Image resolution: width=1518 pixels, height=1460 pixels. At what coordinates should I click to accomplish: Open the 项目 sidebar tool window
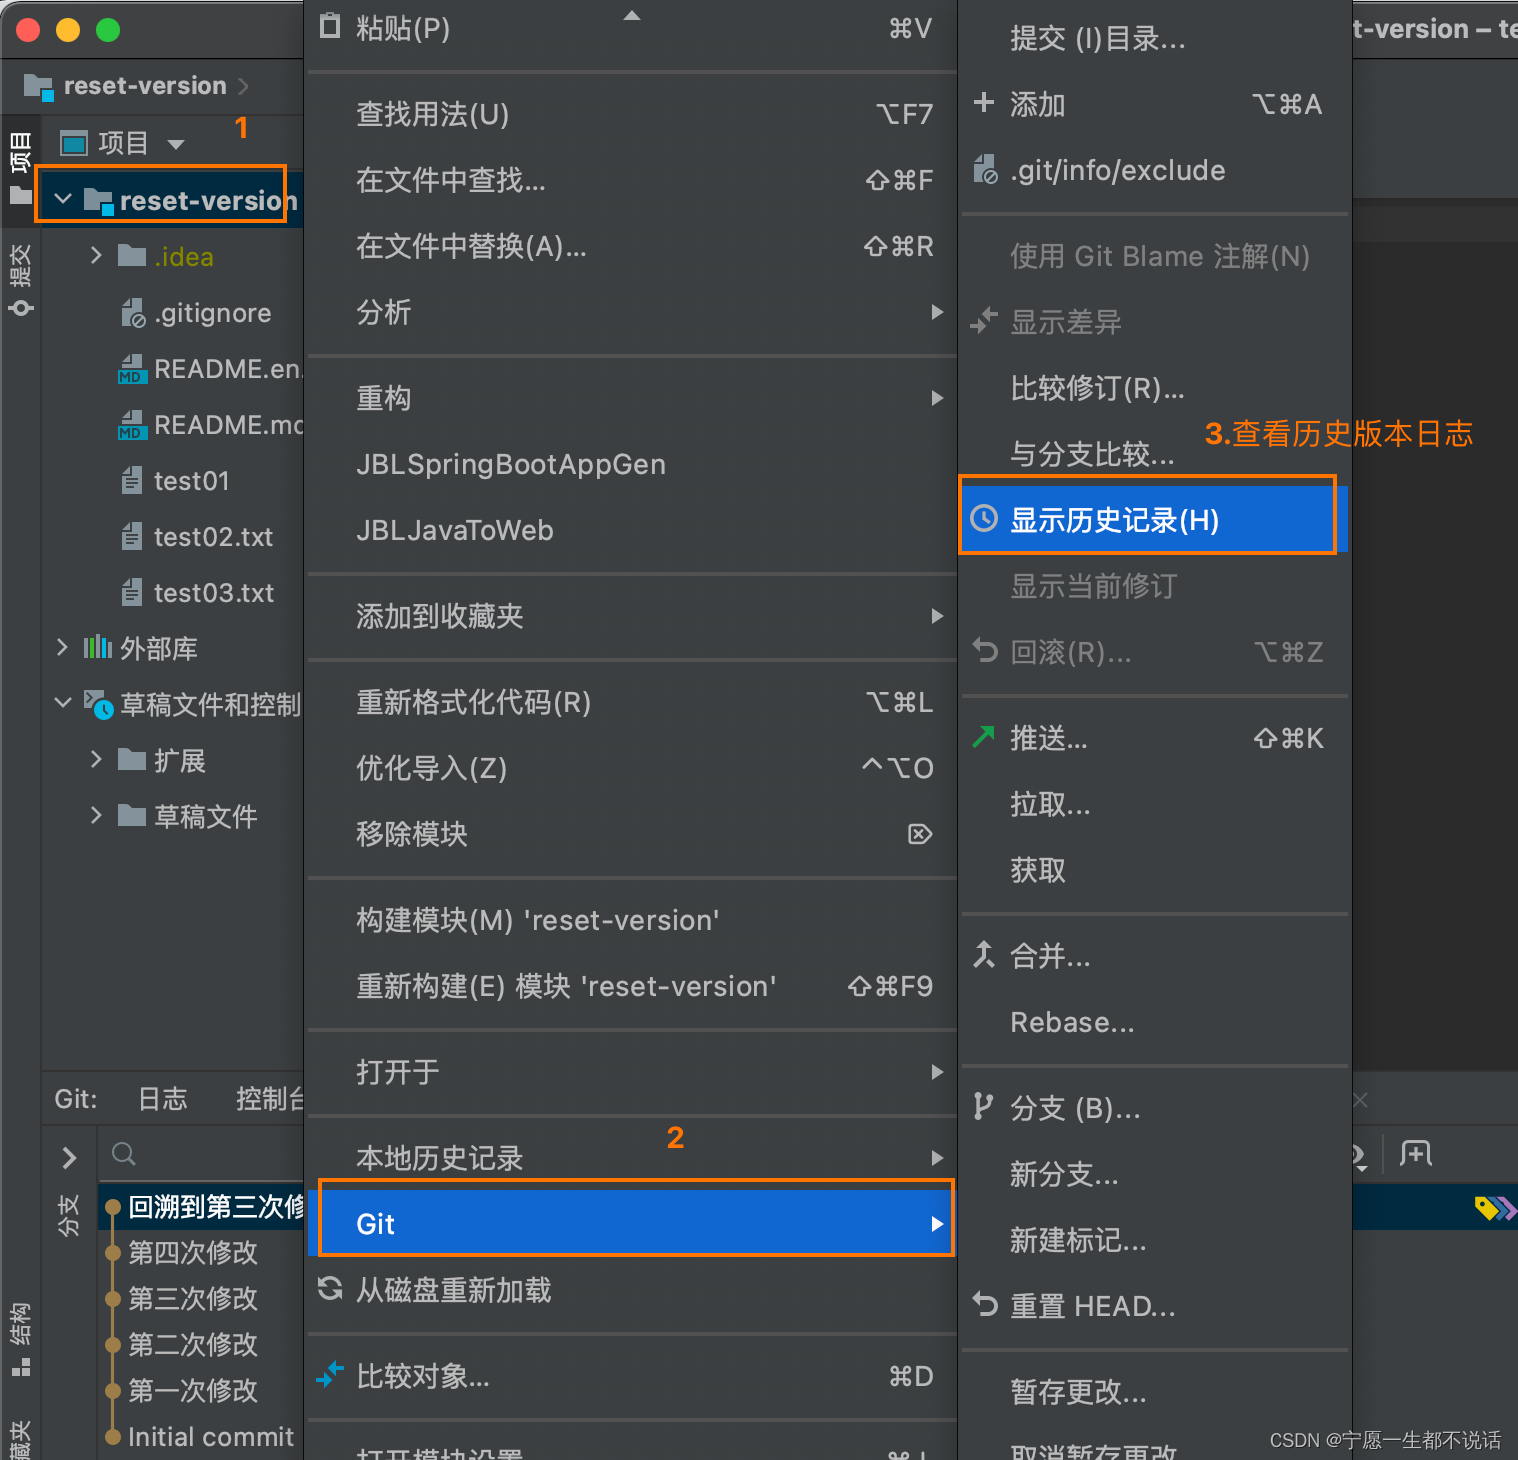tap(20, 167)
